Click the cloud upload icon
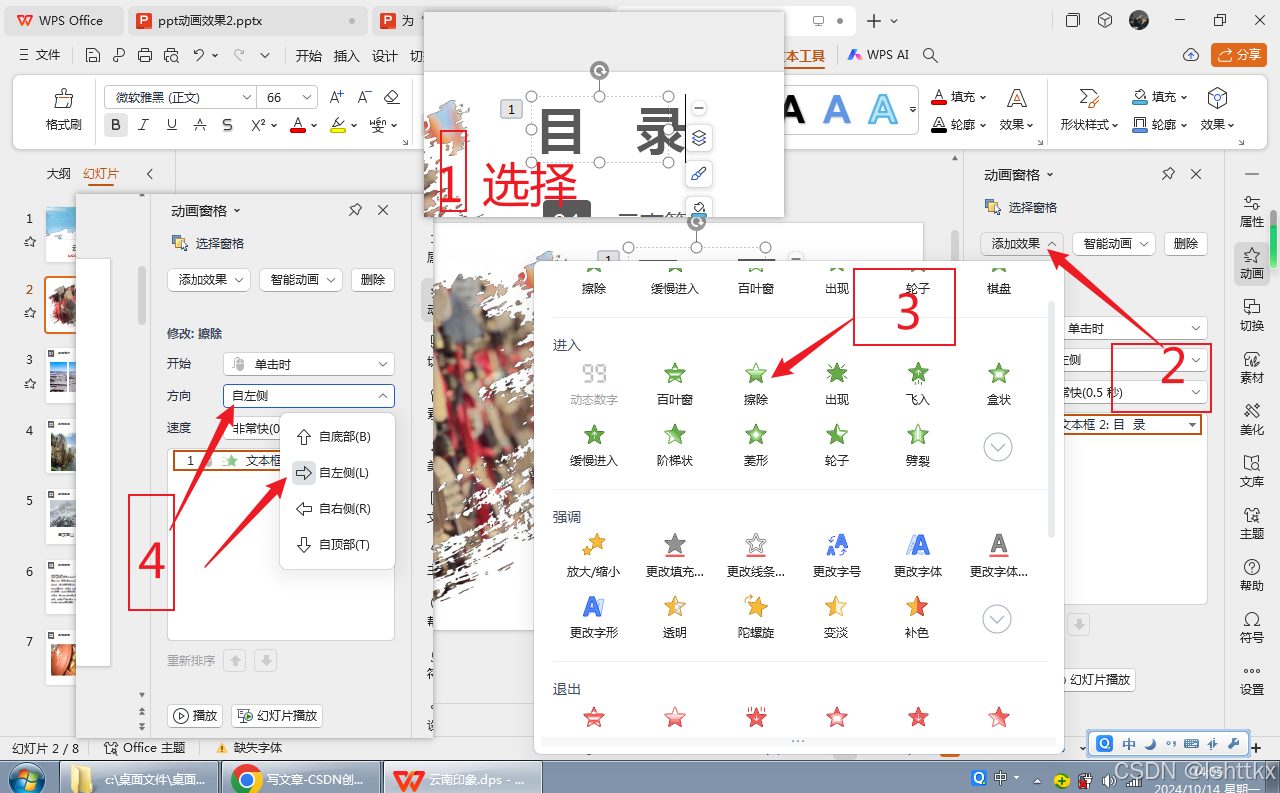The image size is (1280, 793). (x=1190, y=55)
